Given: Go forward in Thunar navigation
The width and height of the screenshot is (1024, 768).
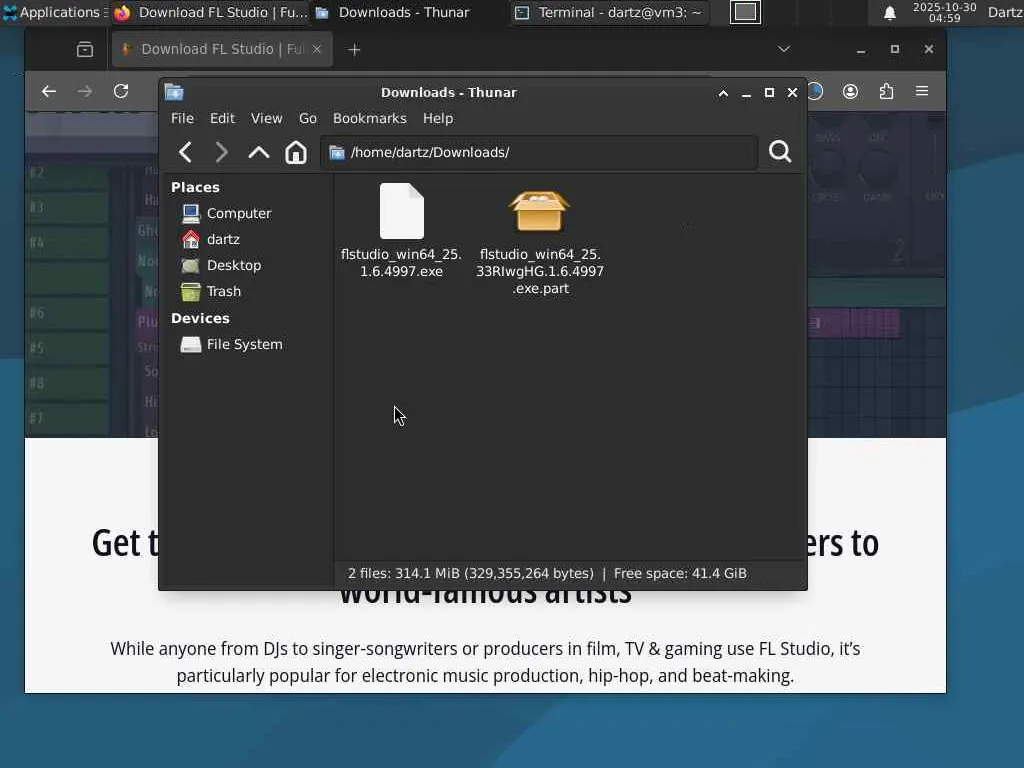Looking at the screenshot, I should click(x=221, y=152).
